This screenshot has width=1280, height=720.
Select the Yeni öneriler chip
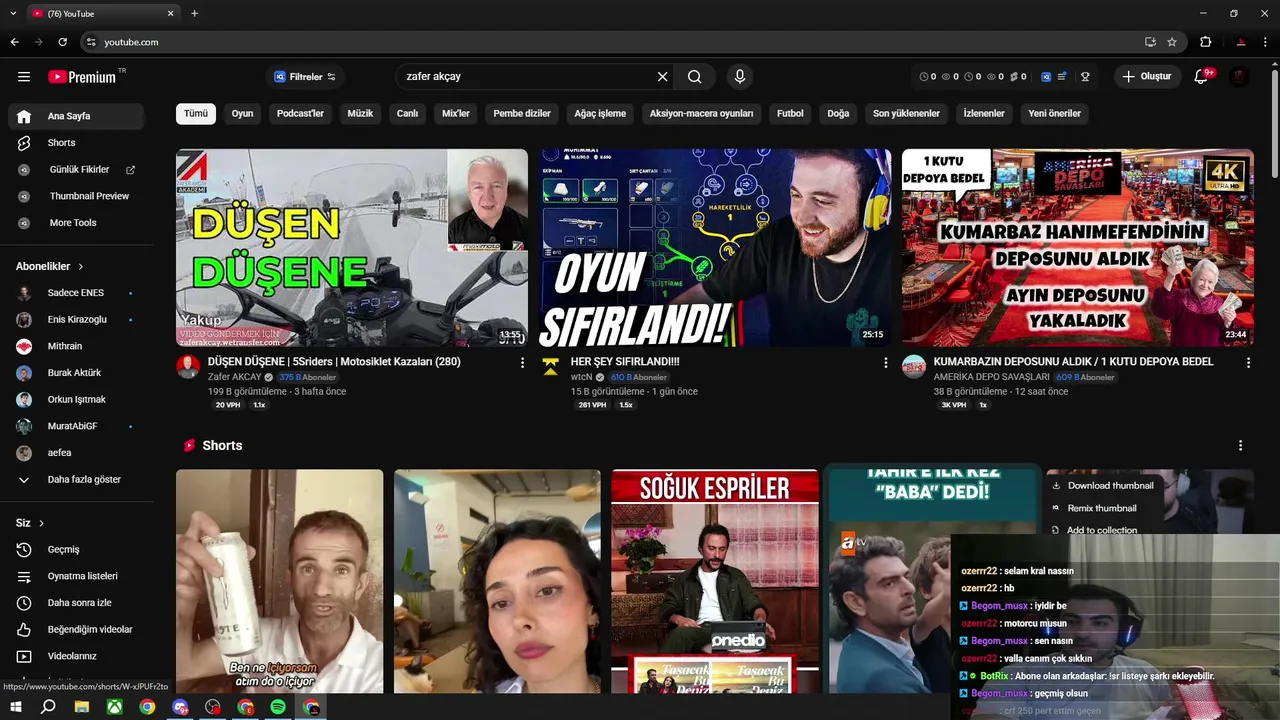[1054, 114]
